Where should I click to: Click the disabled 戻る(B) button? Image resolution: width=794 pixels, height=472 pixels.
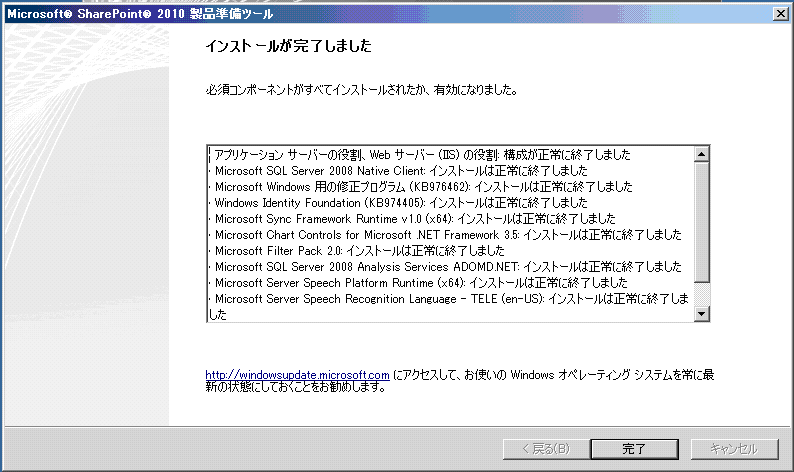pos(546,449)
